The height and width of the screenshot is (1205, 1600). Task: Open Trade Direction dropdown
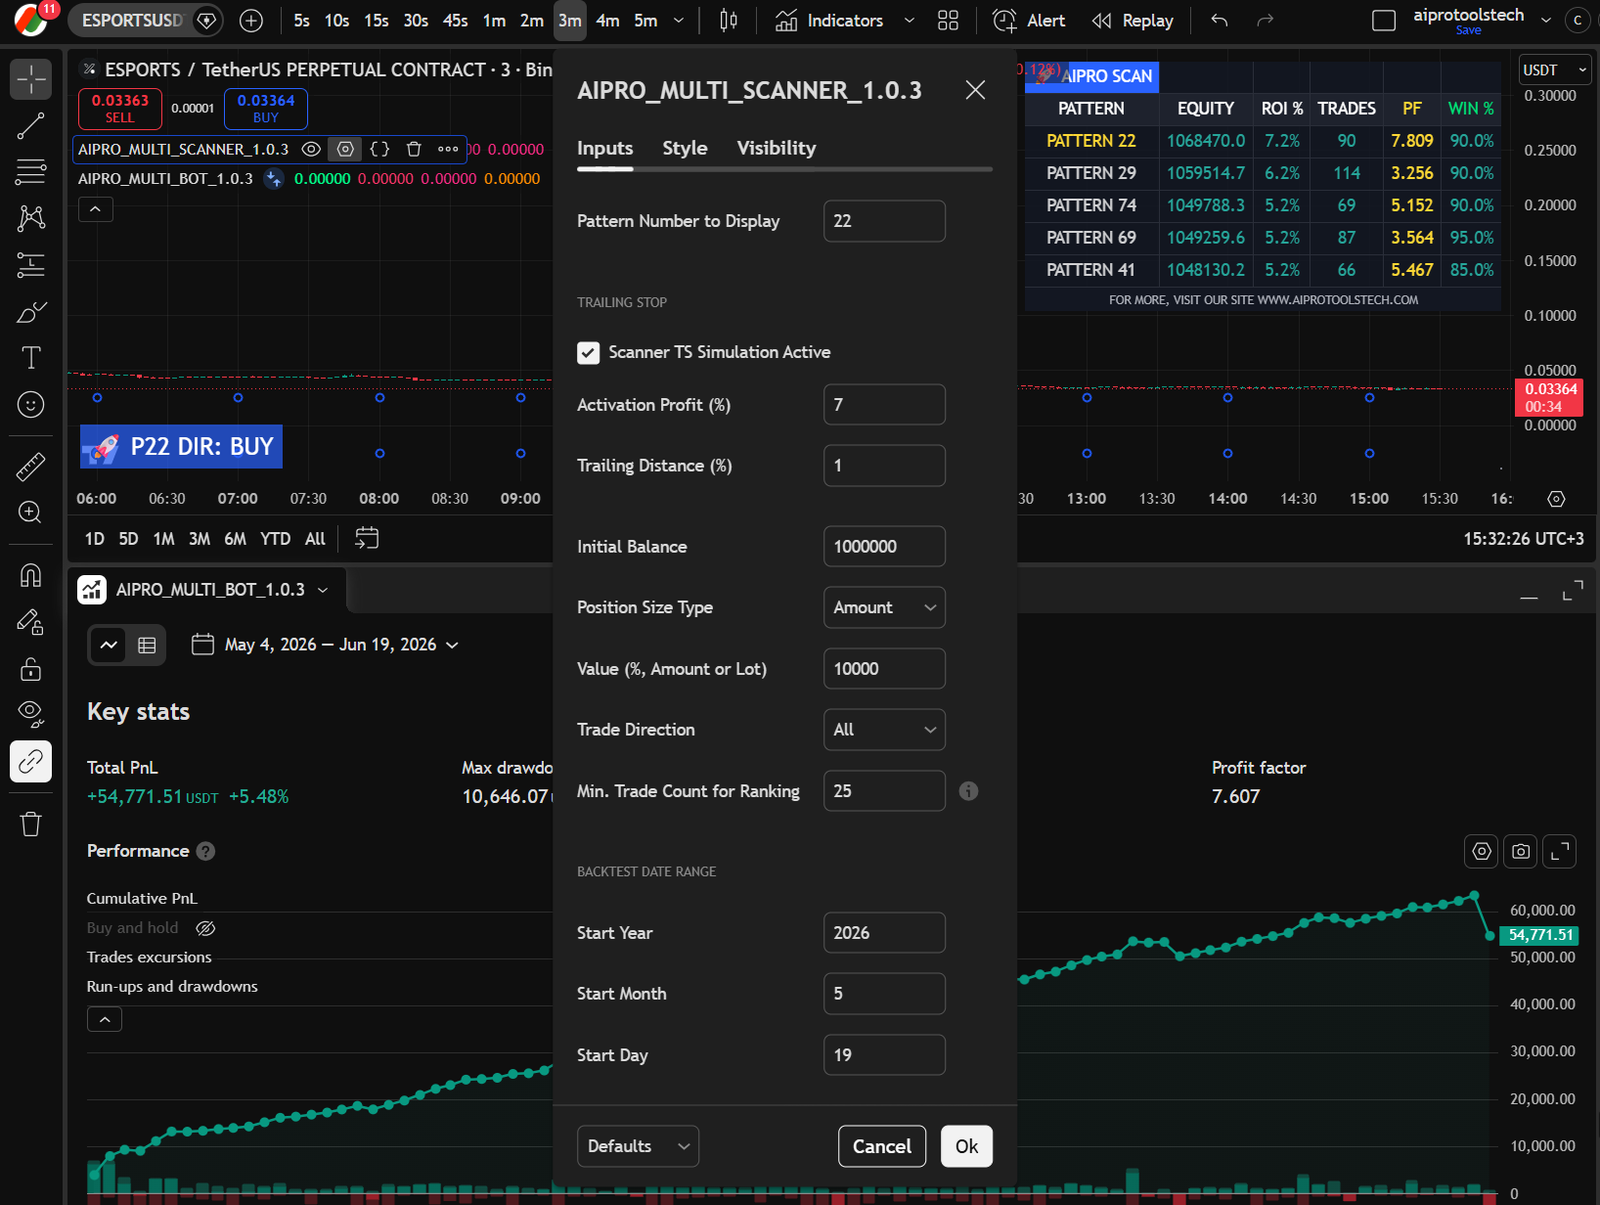point(884,729)
